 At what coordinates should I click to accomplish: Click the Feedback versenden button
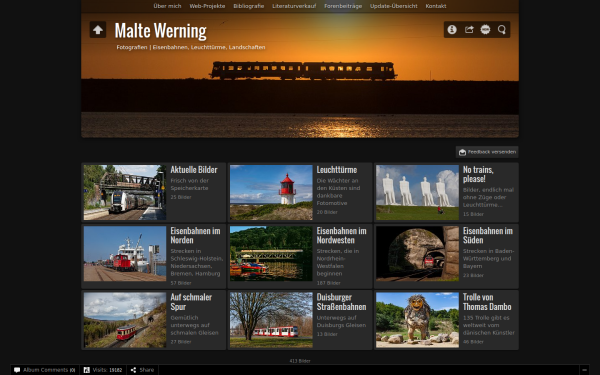[487, 152]
